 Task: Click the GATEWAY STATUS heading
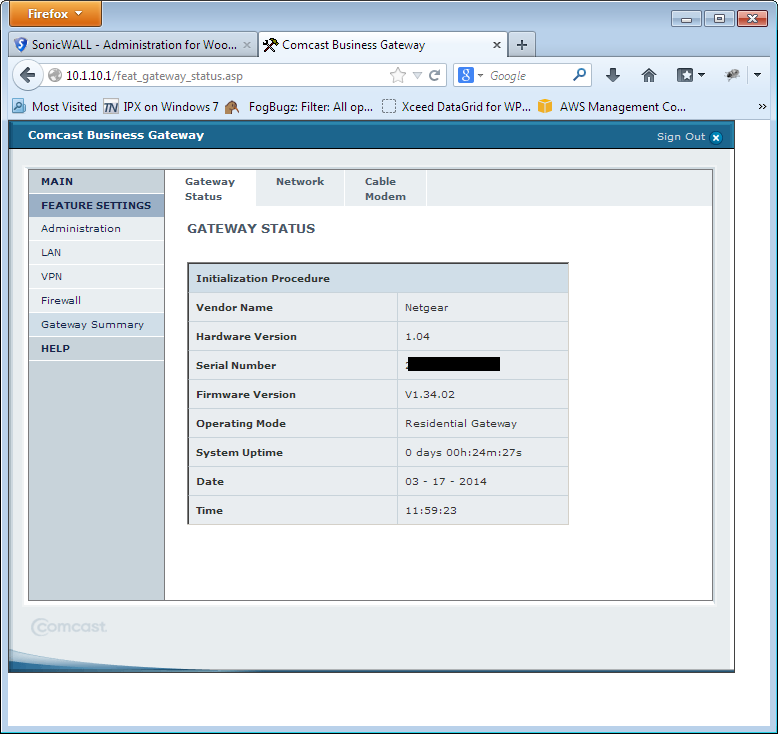[251, 228]
